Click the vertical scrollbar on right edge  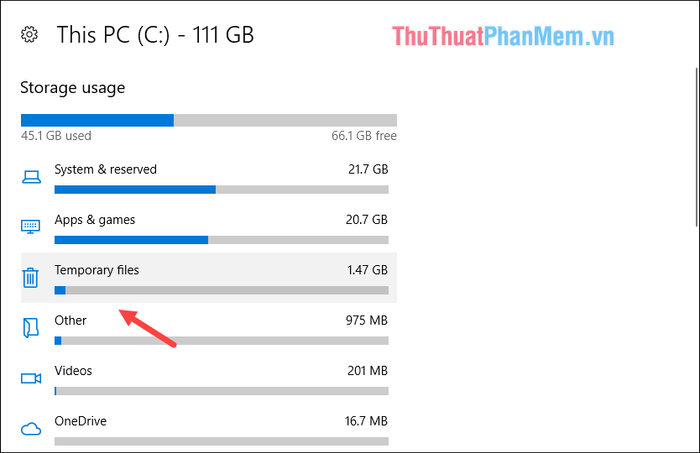click(697, 147)
